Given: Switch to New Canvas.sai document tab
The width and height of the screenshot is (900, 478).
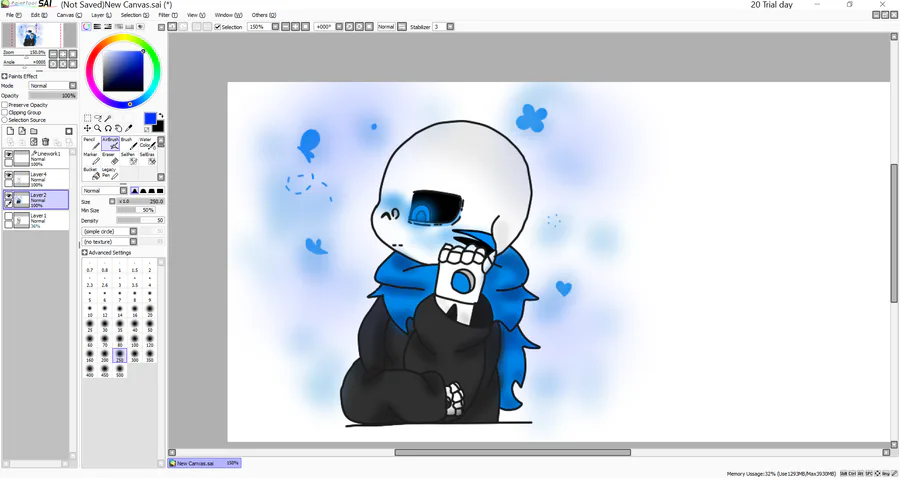Looking at the screenshot, I should tap(204, 463).
